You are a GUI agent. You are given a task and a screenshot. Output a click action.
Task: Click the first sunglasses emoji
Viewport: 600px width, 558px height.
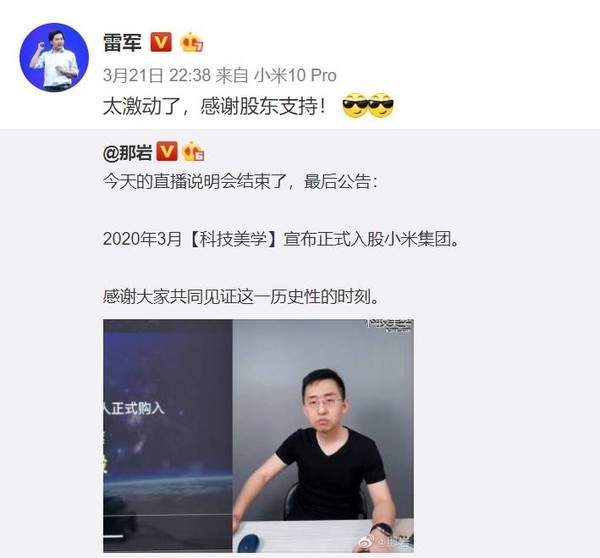[x=355, y=105]
